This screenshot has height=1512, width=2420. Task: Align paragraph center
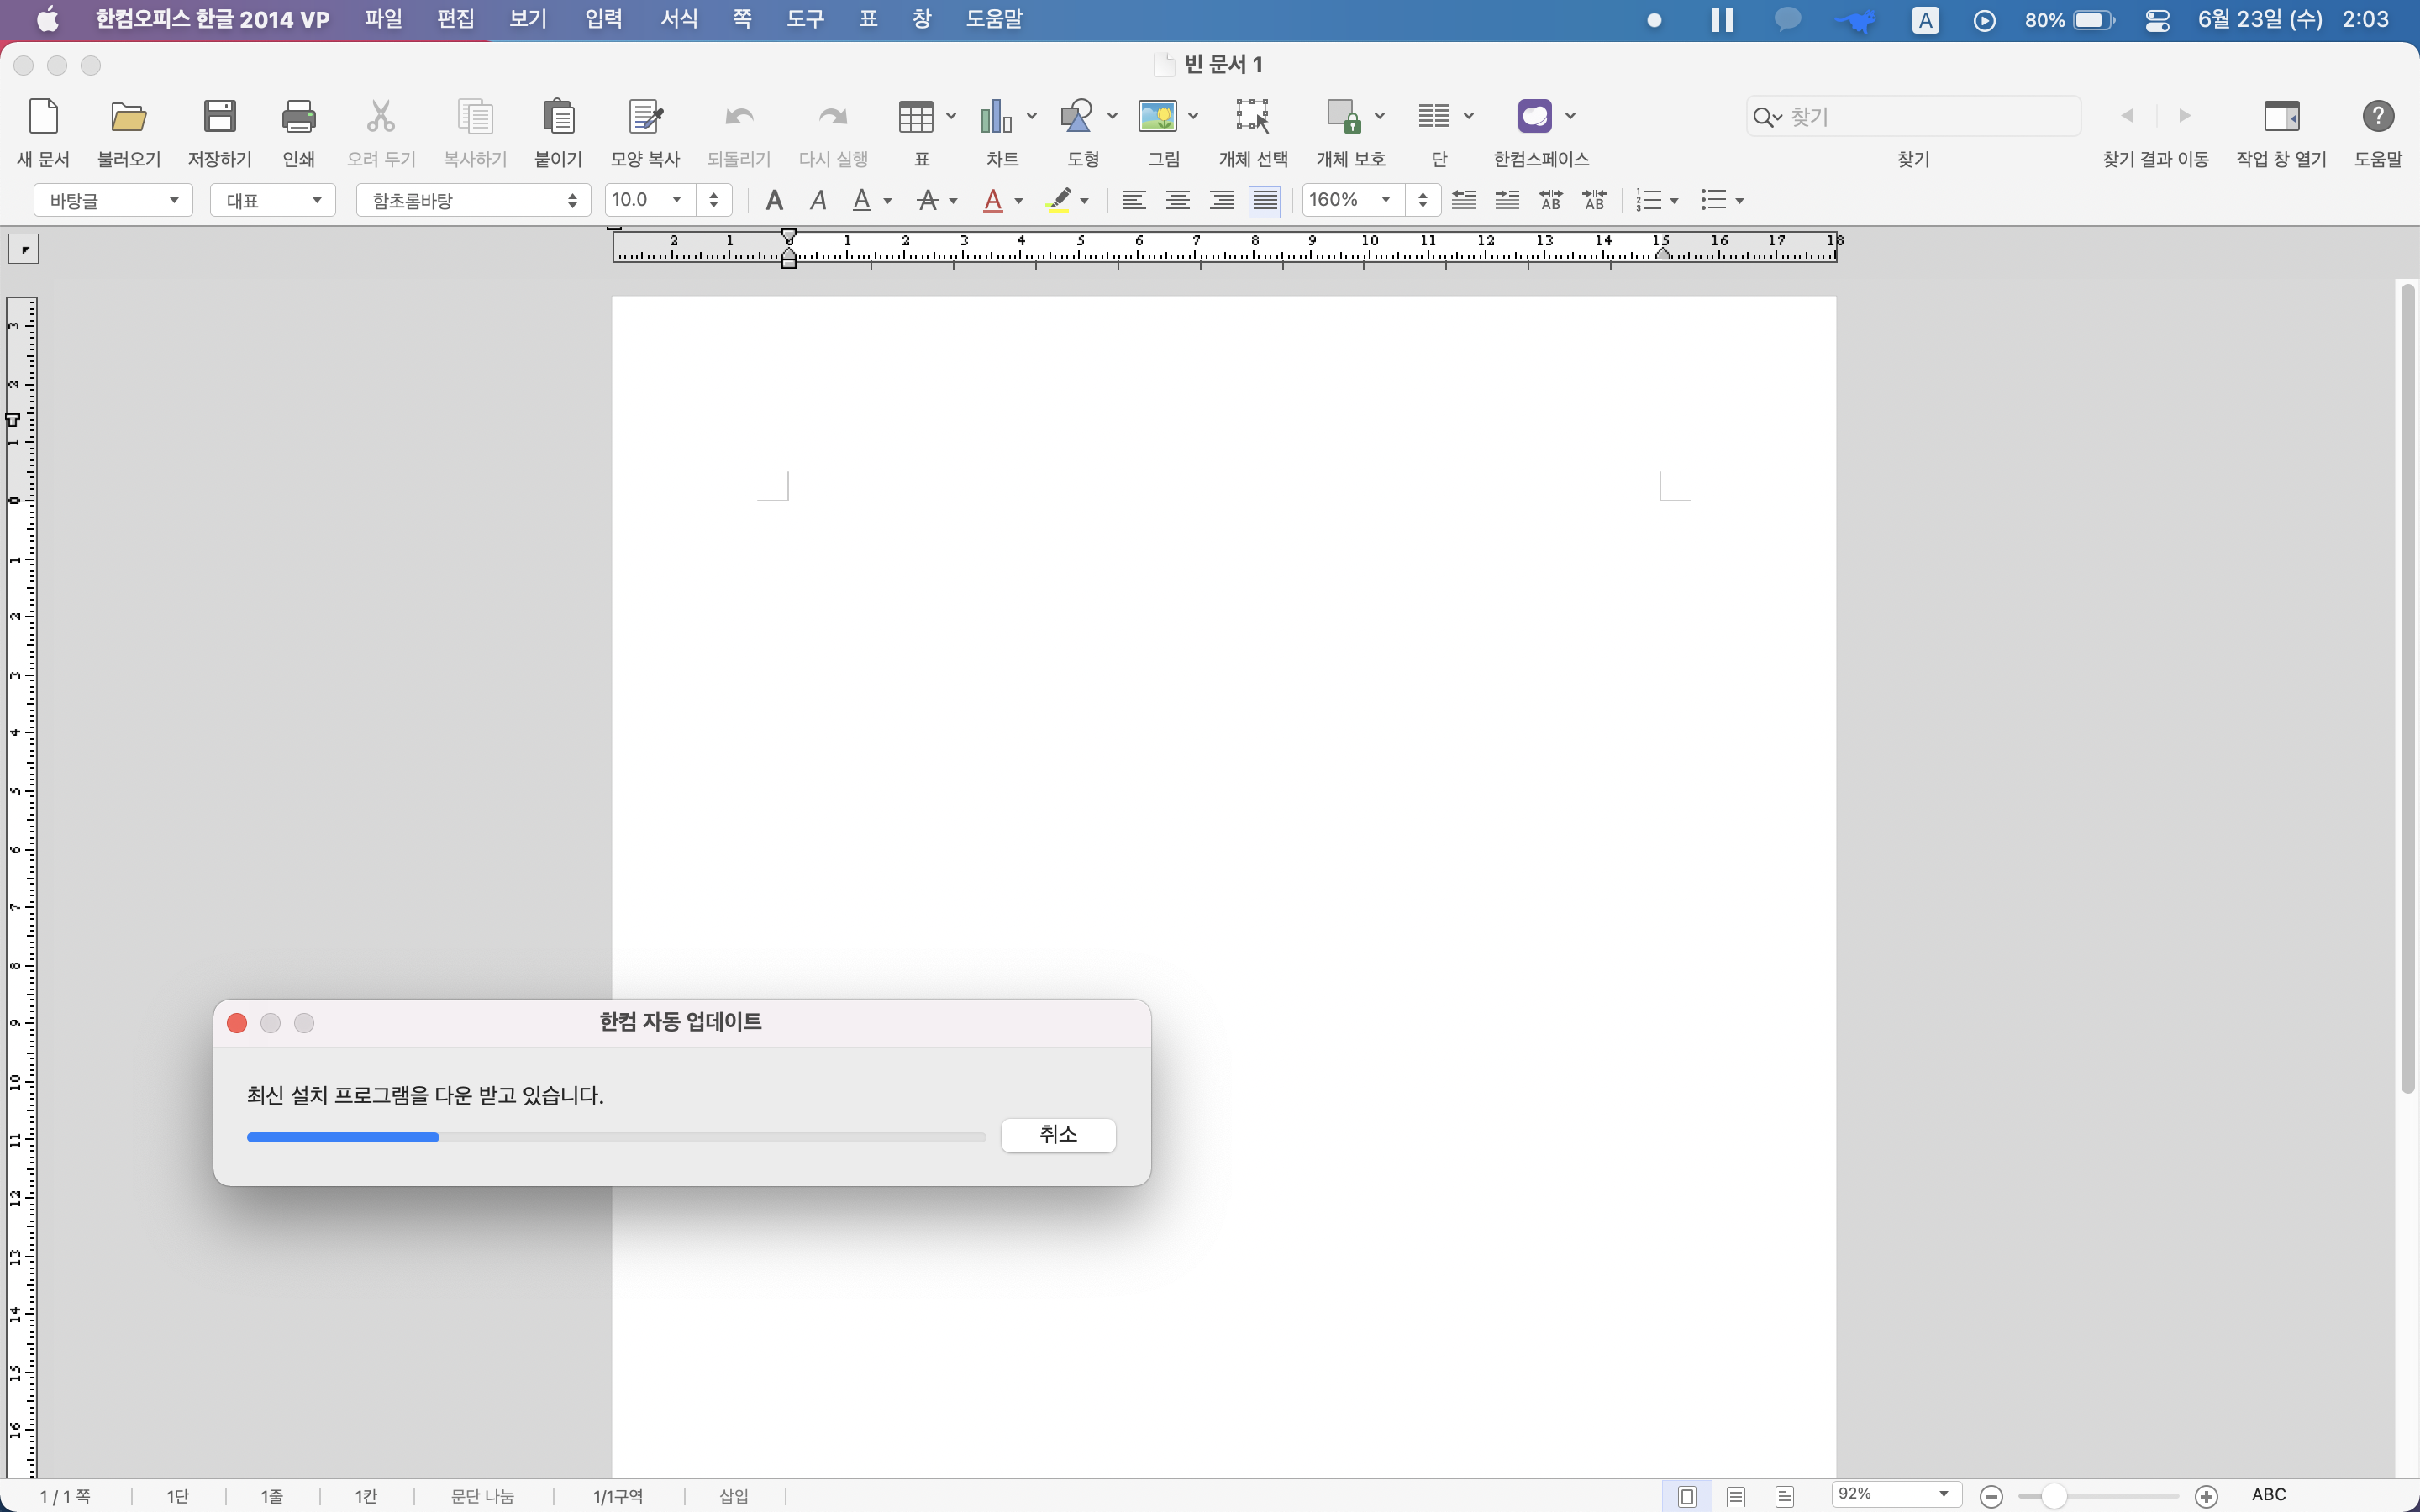(1177, 200)
